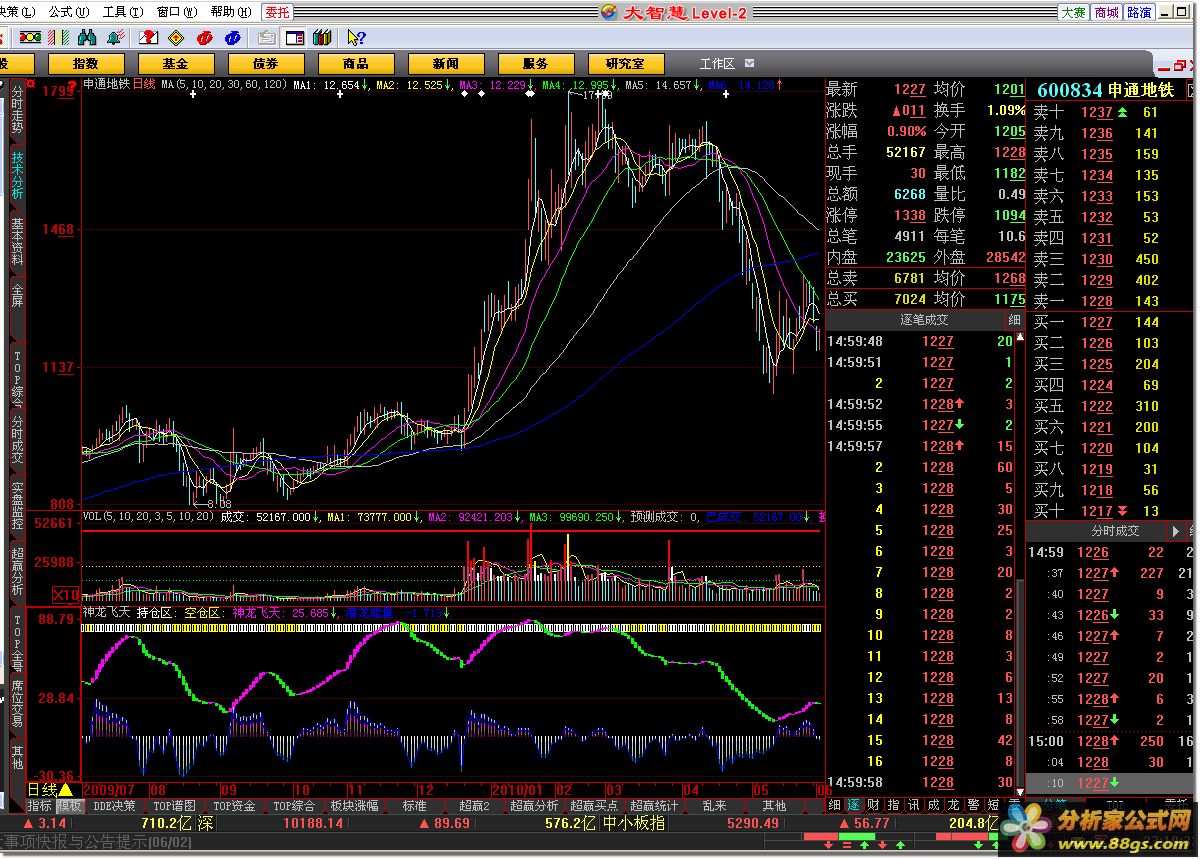The height and width of the screenshot is (859, 1200).
Task: Click the blue info circle icon
Action: 232,38
